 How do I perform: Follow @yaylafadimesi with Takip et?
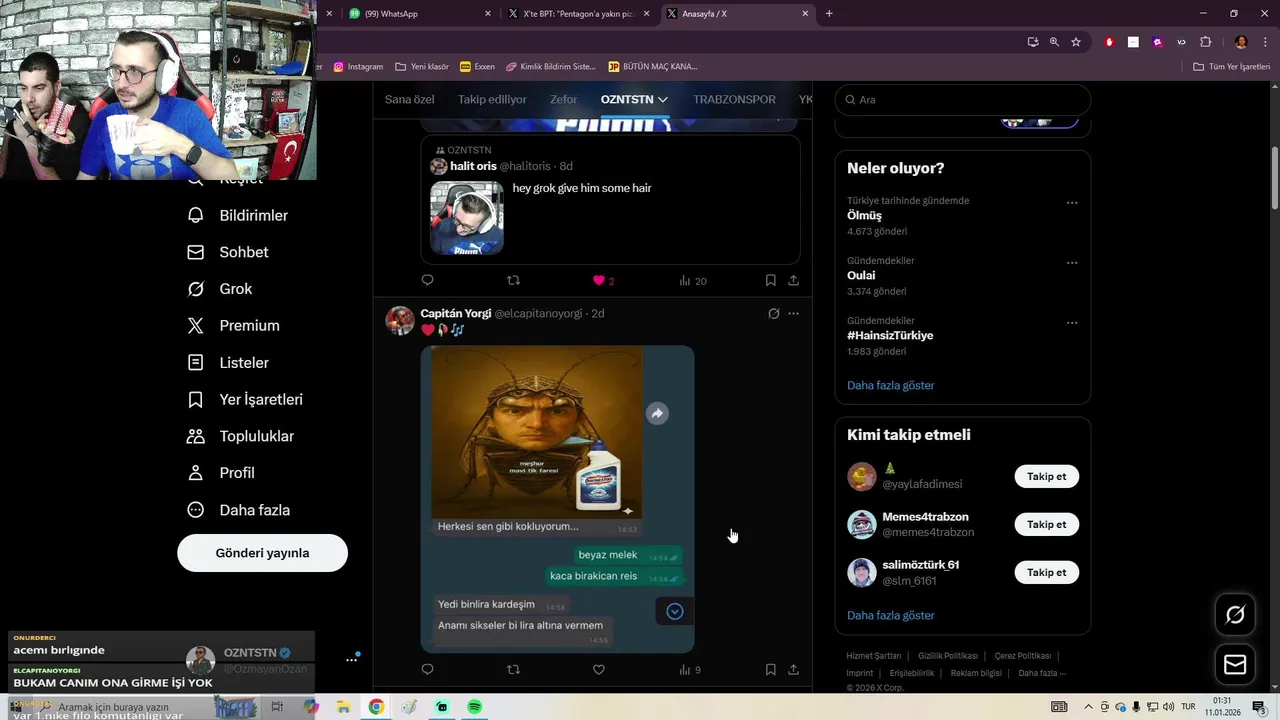click(1046, 476)
